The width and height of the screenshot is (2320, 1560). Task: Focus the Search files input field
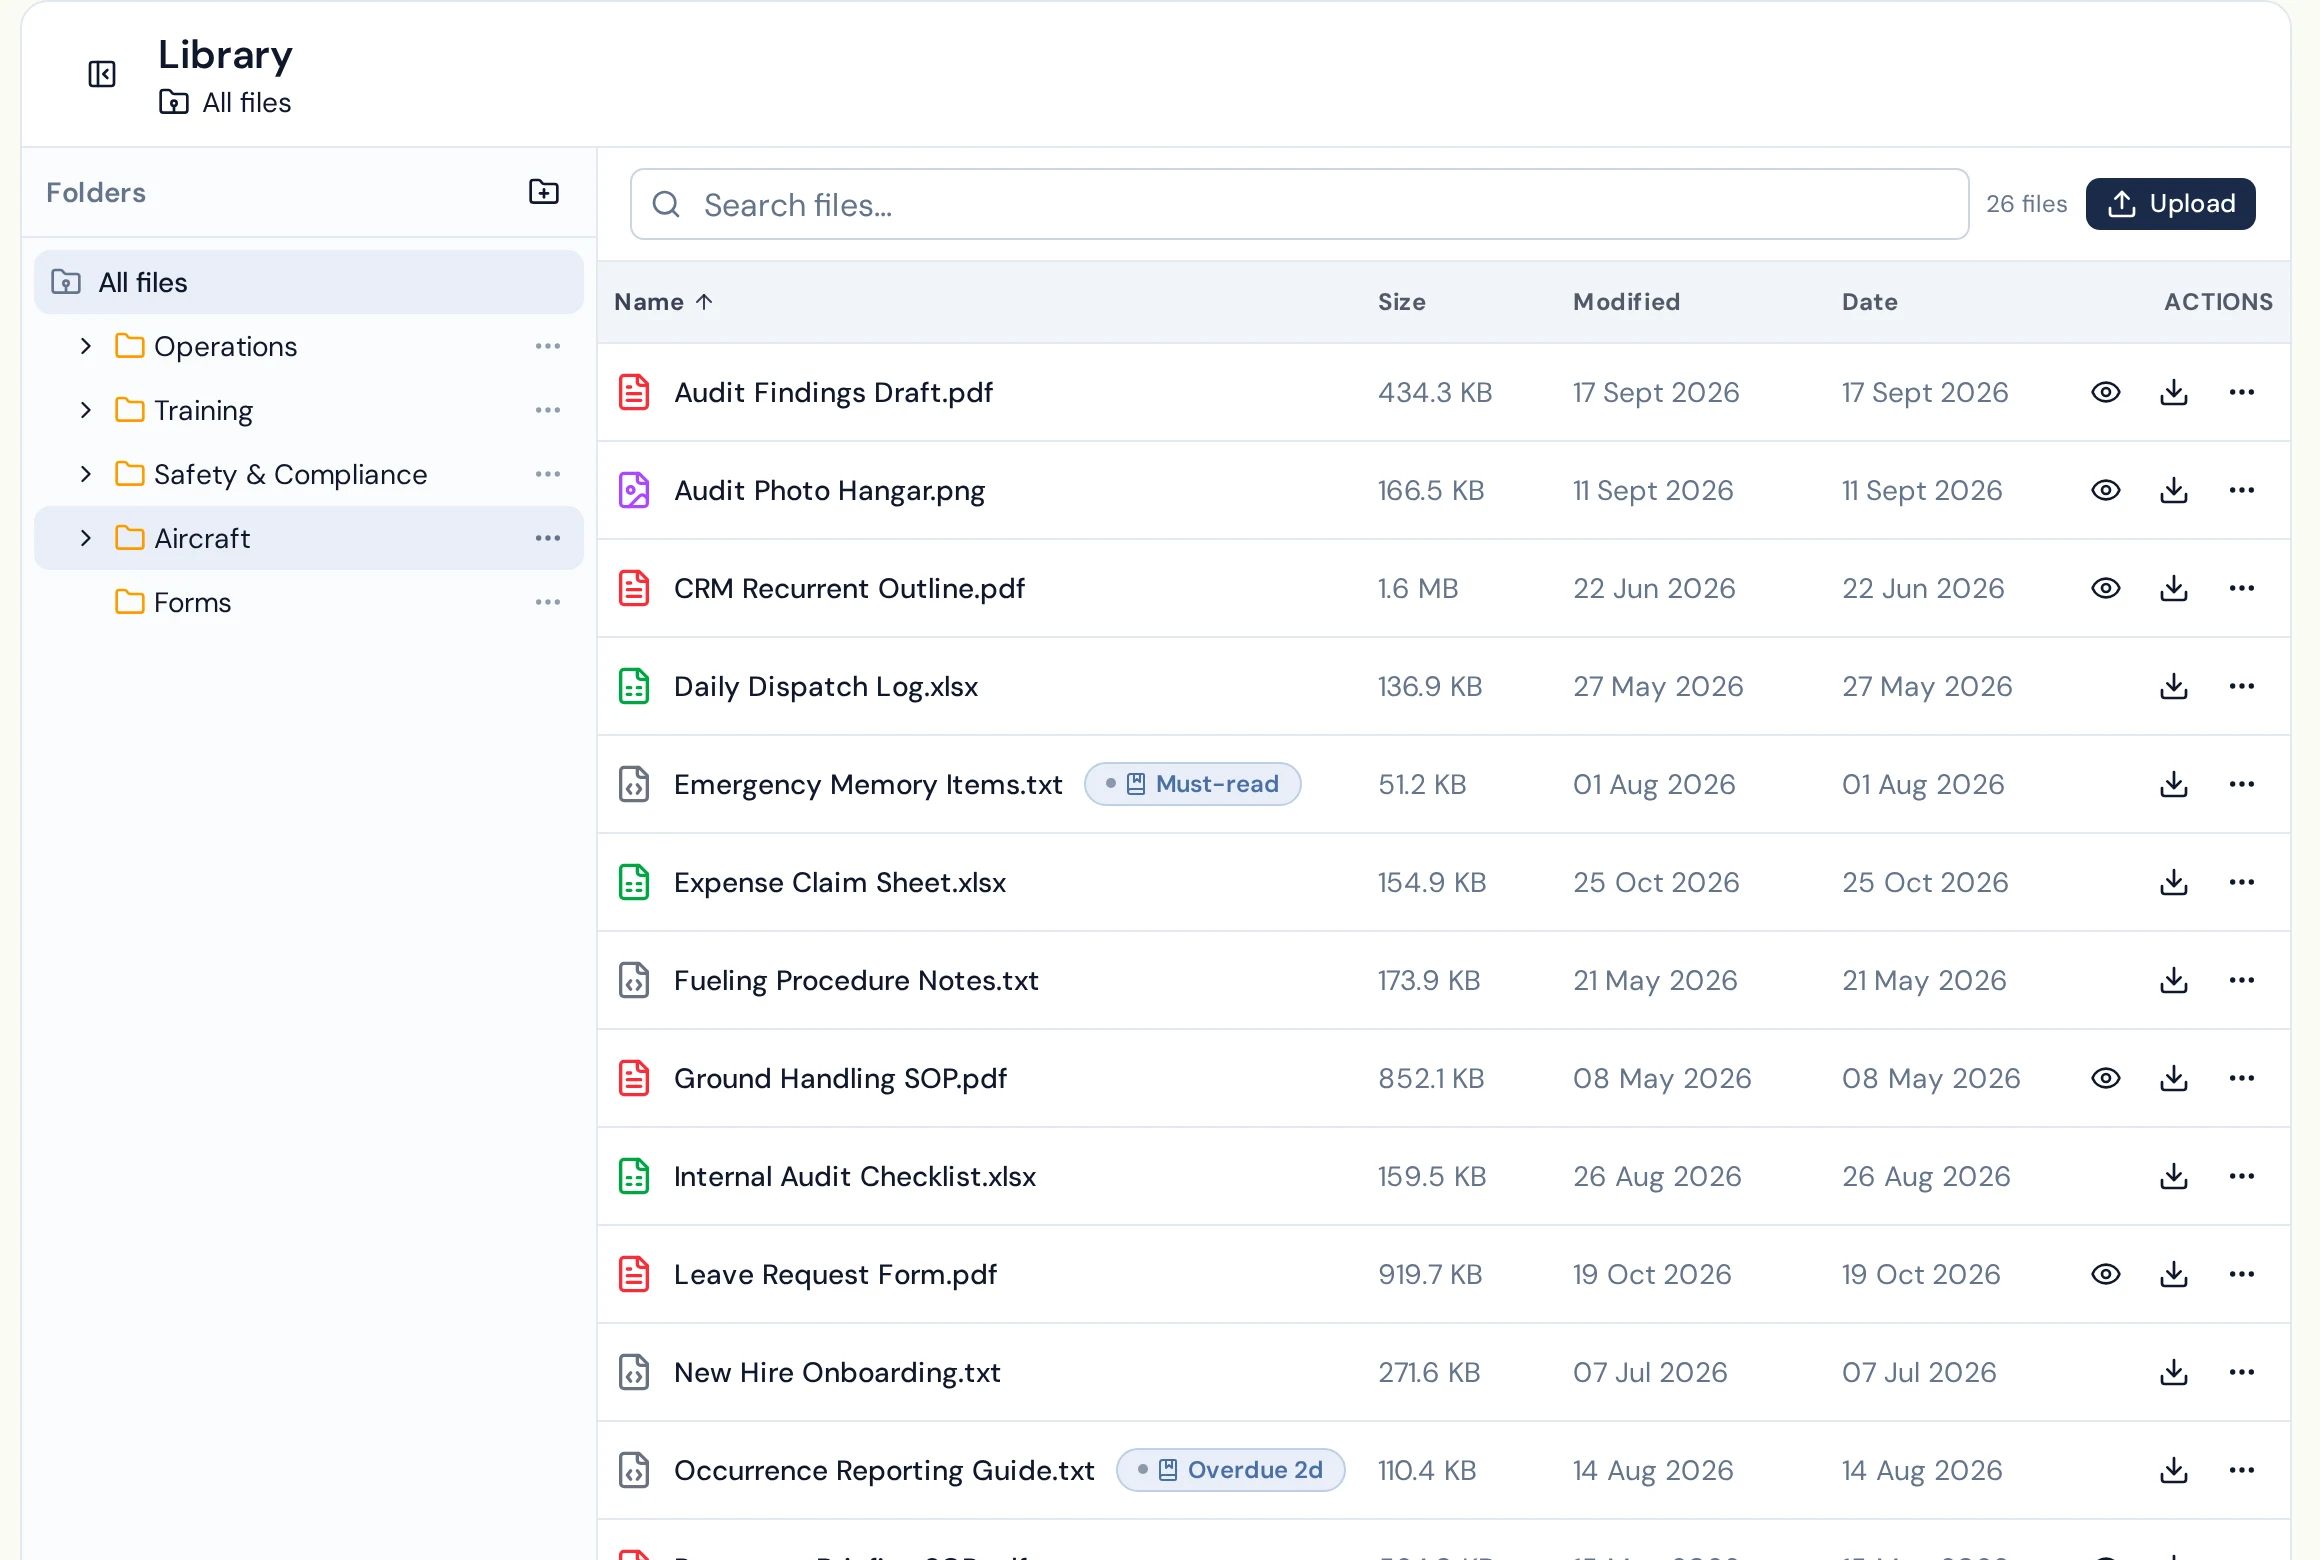click(1300, 204)
